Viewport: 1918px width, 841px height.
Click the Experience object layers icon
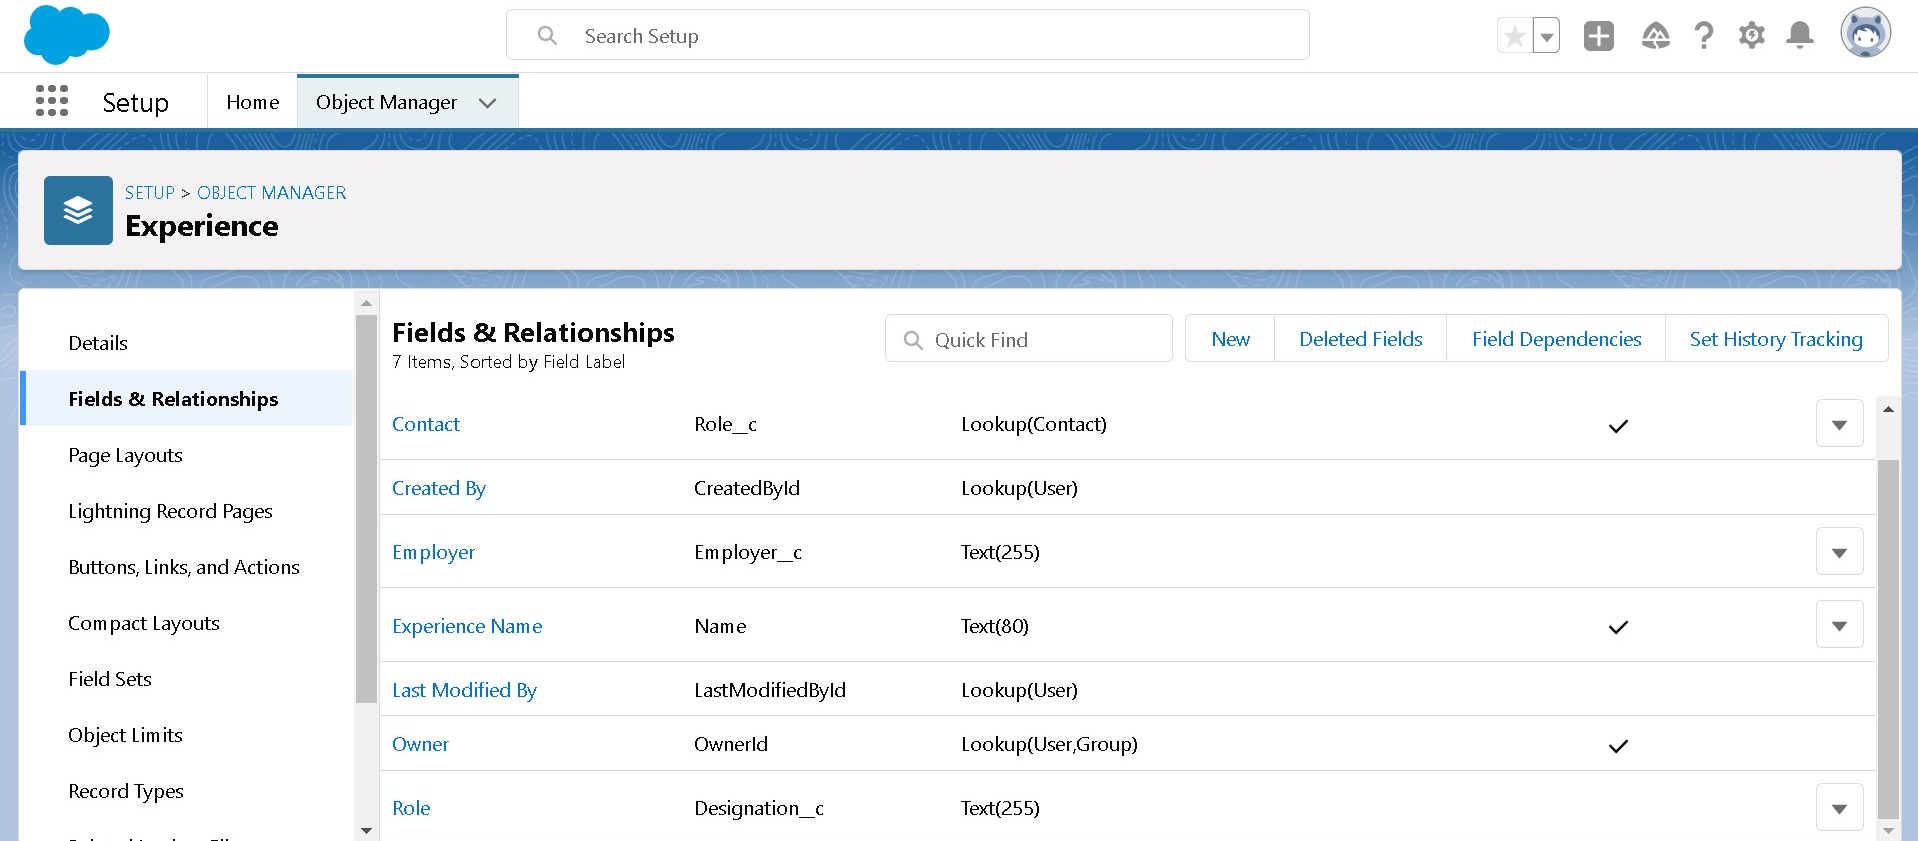pos(78,210)
